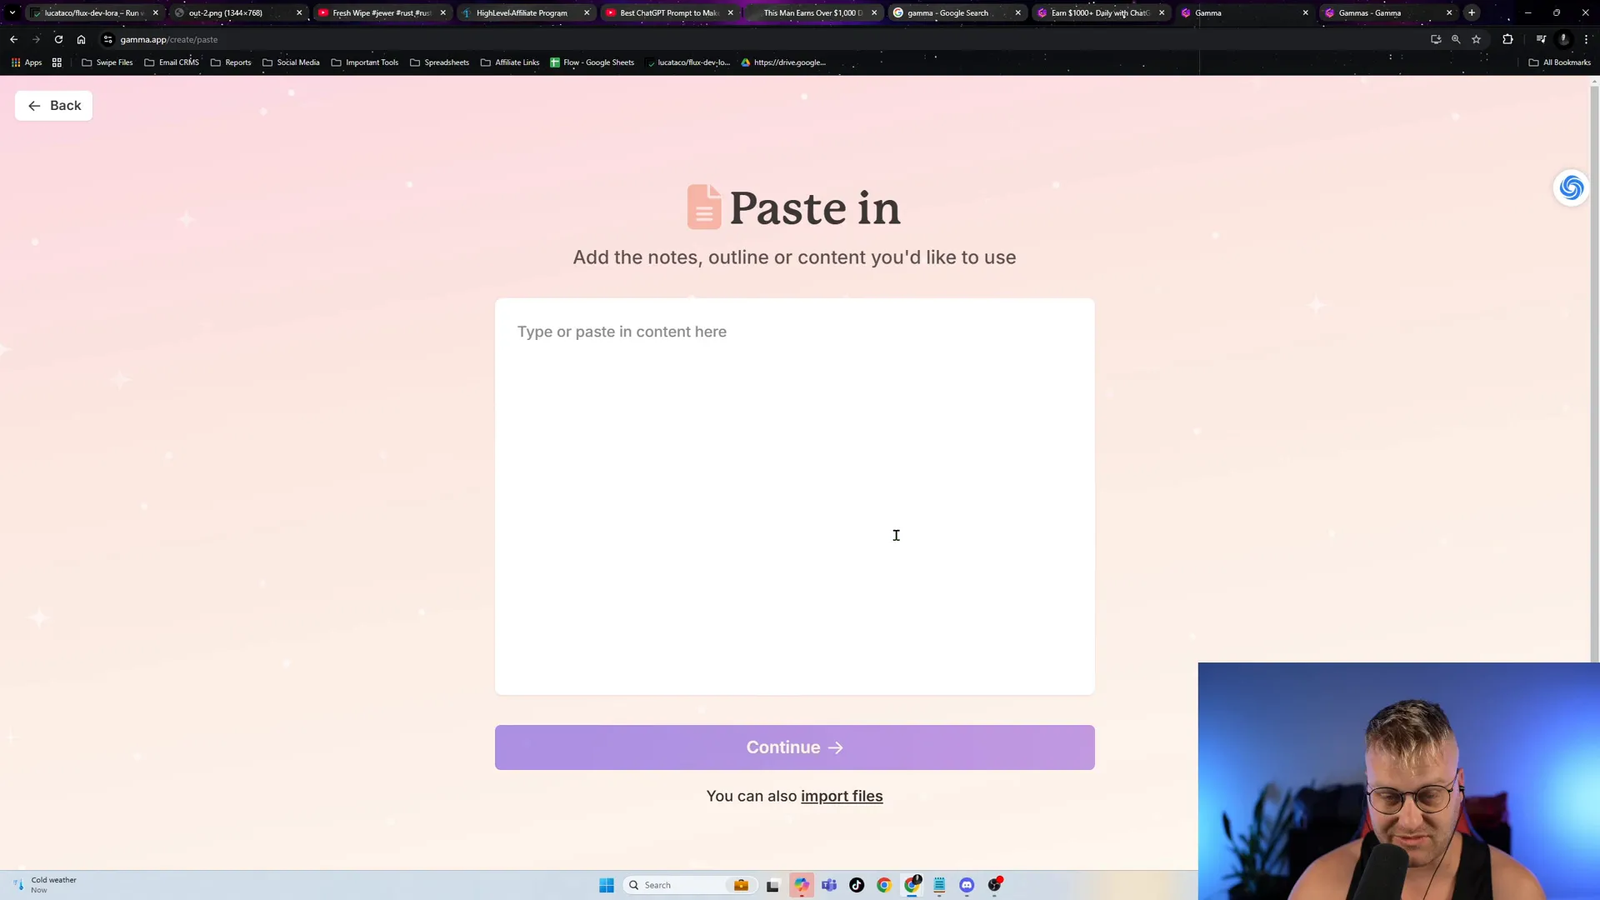Go back with browser back arrow
The width and height of the screenshot is (1600, 900).
point(13,39)
